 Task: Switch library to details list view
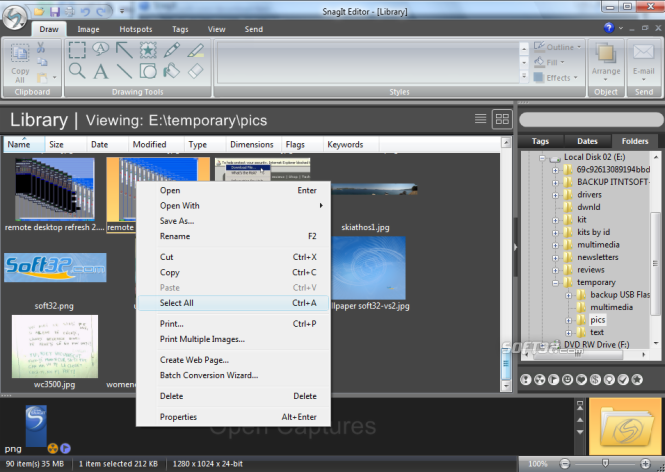[481, 119]
